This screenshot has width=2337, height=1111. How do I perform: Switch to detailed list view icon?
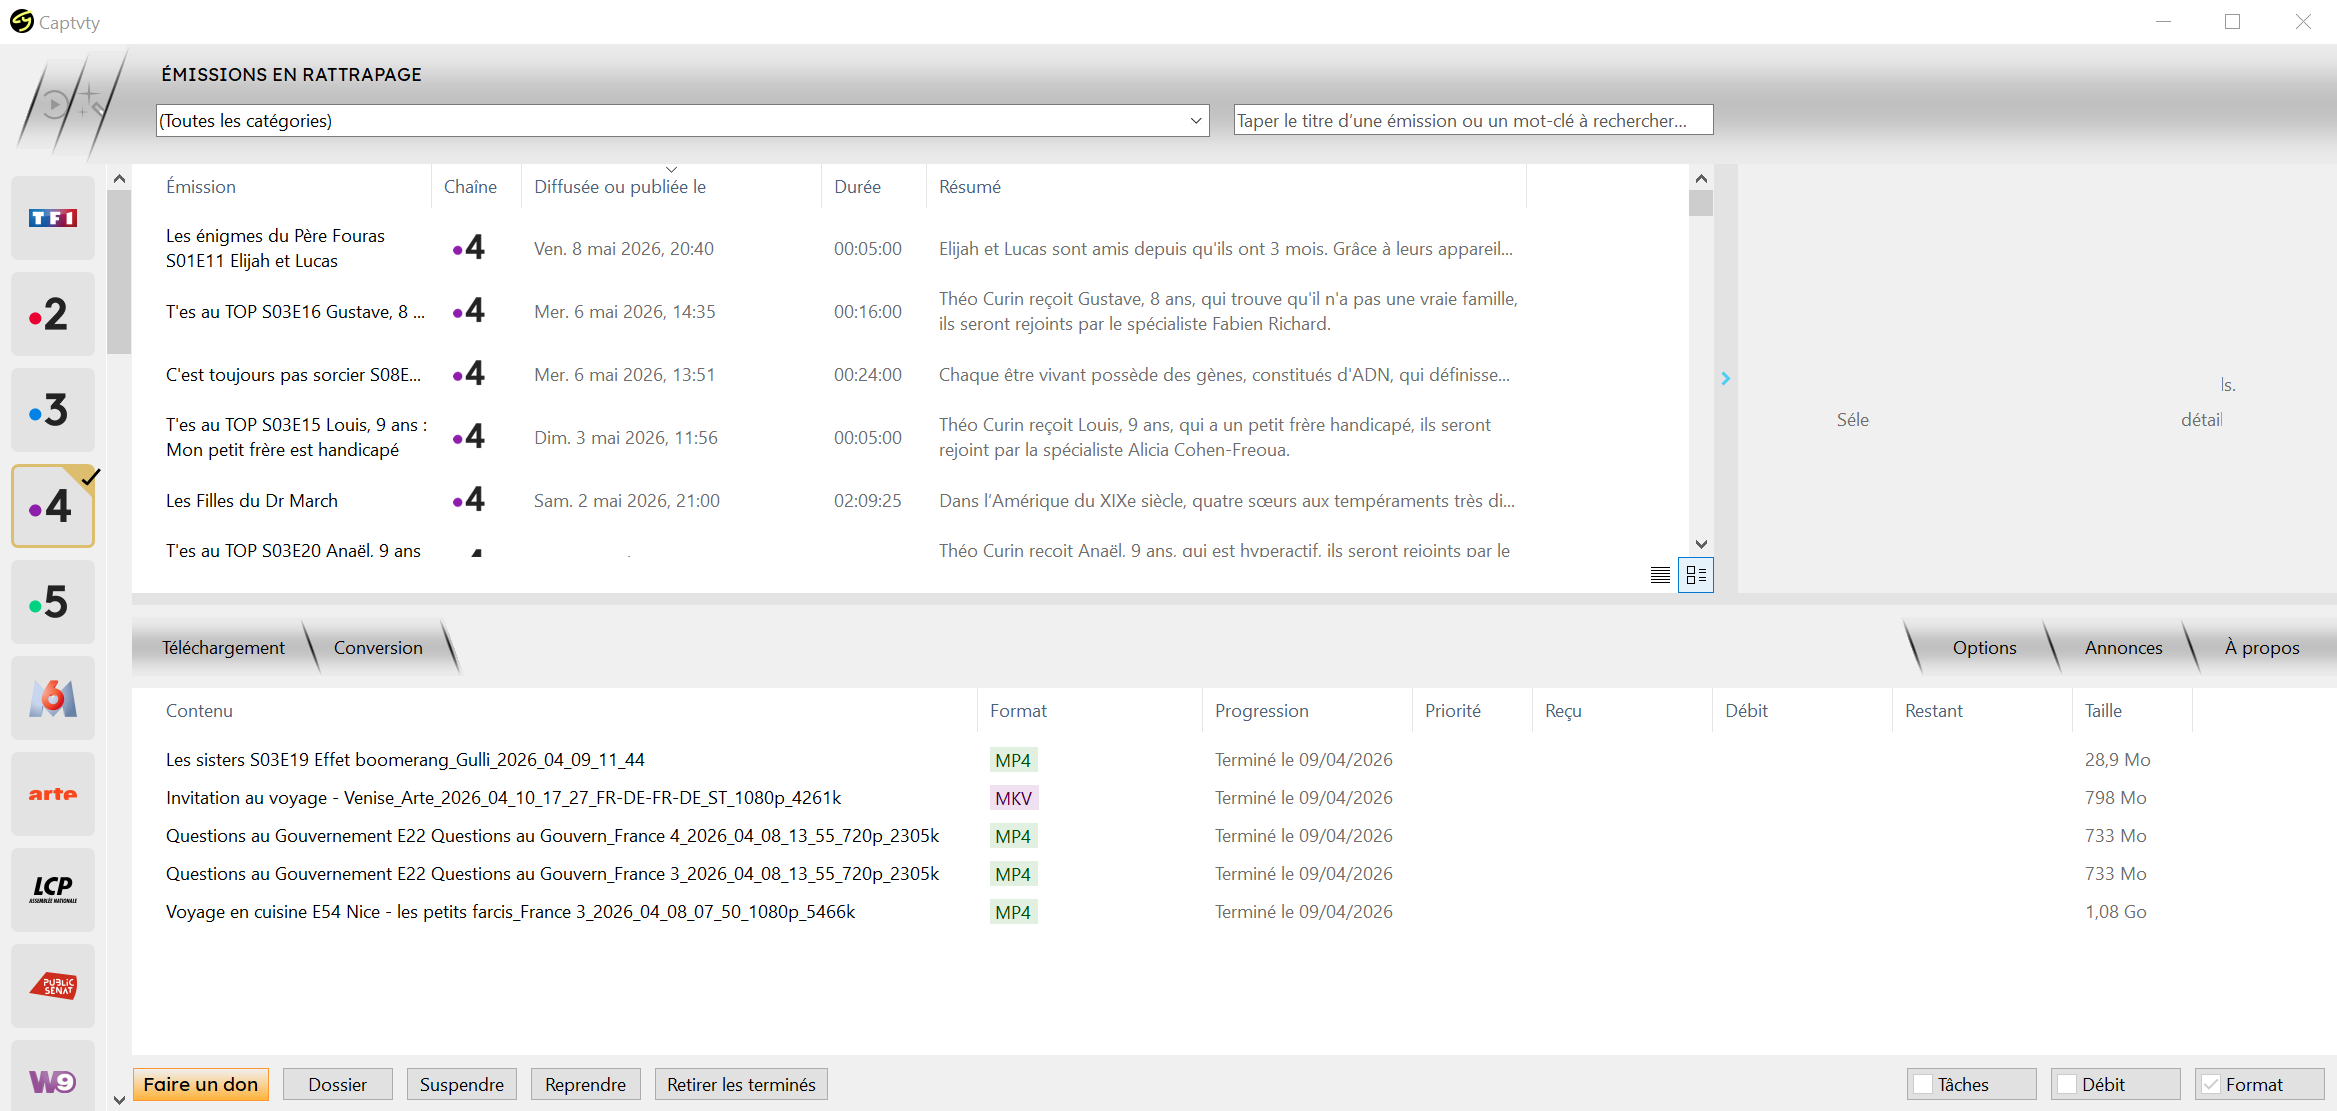pyautogui.click(x=1695, y=575)
